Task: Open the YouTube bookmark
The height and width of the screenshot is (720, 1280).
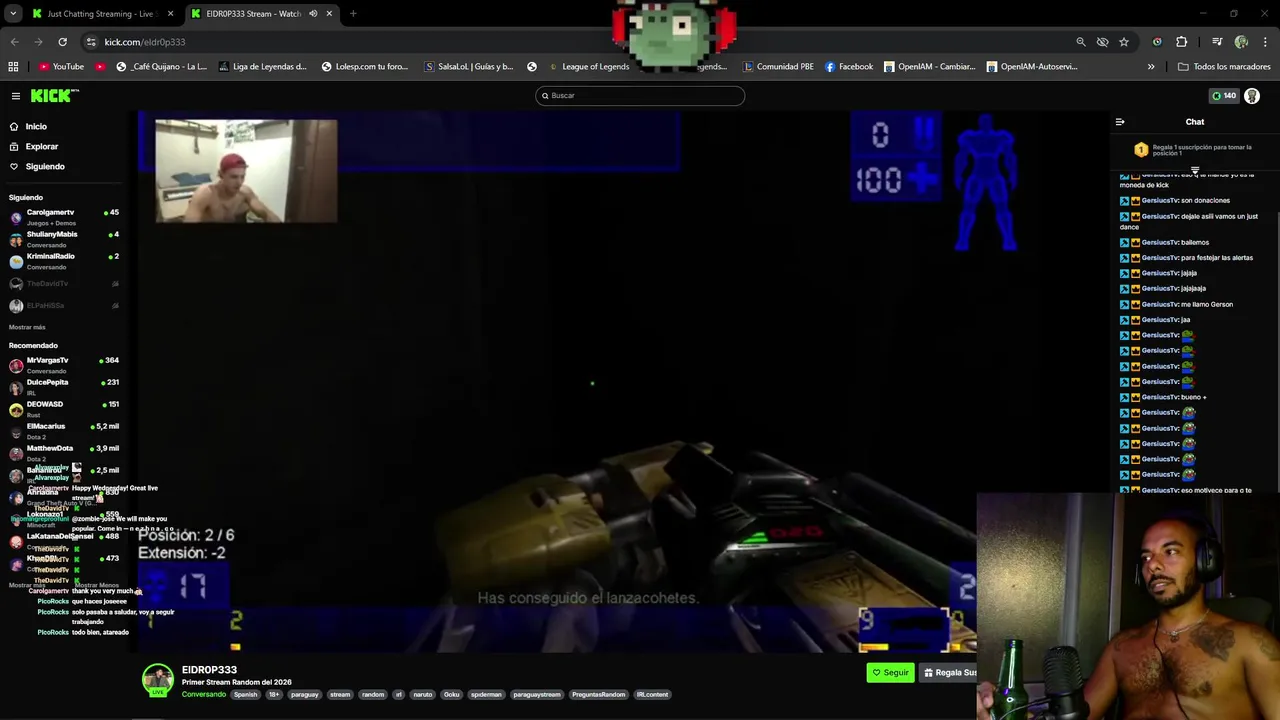Action: [61, 67]
